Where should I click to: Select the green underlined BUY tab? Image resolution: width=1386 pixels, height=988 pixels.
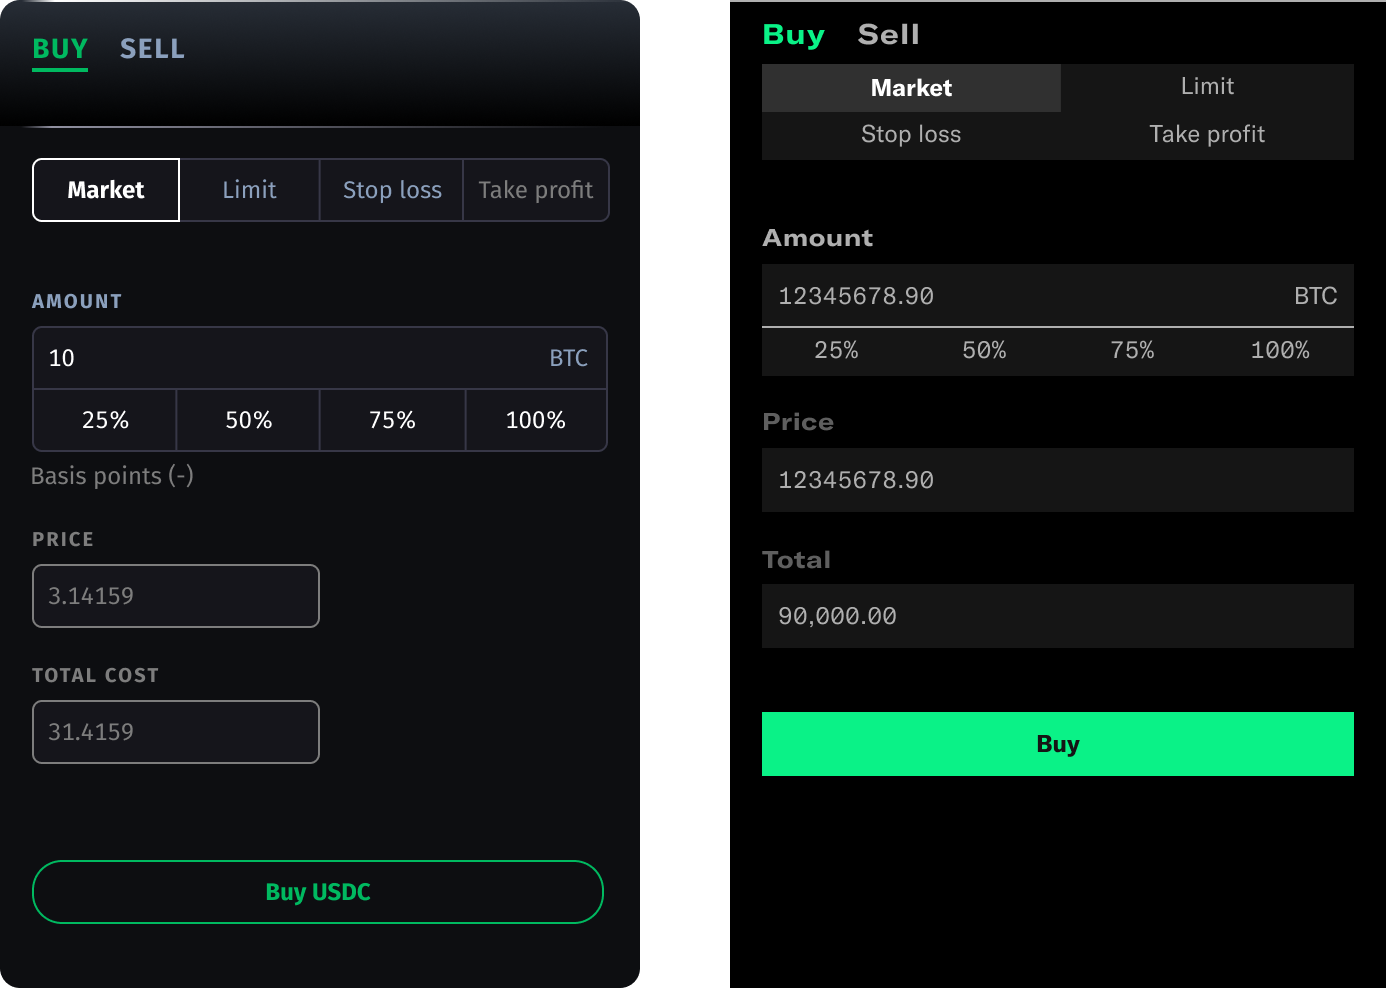point(60,49)
